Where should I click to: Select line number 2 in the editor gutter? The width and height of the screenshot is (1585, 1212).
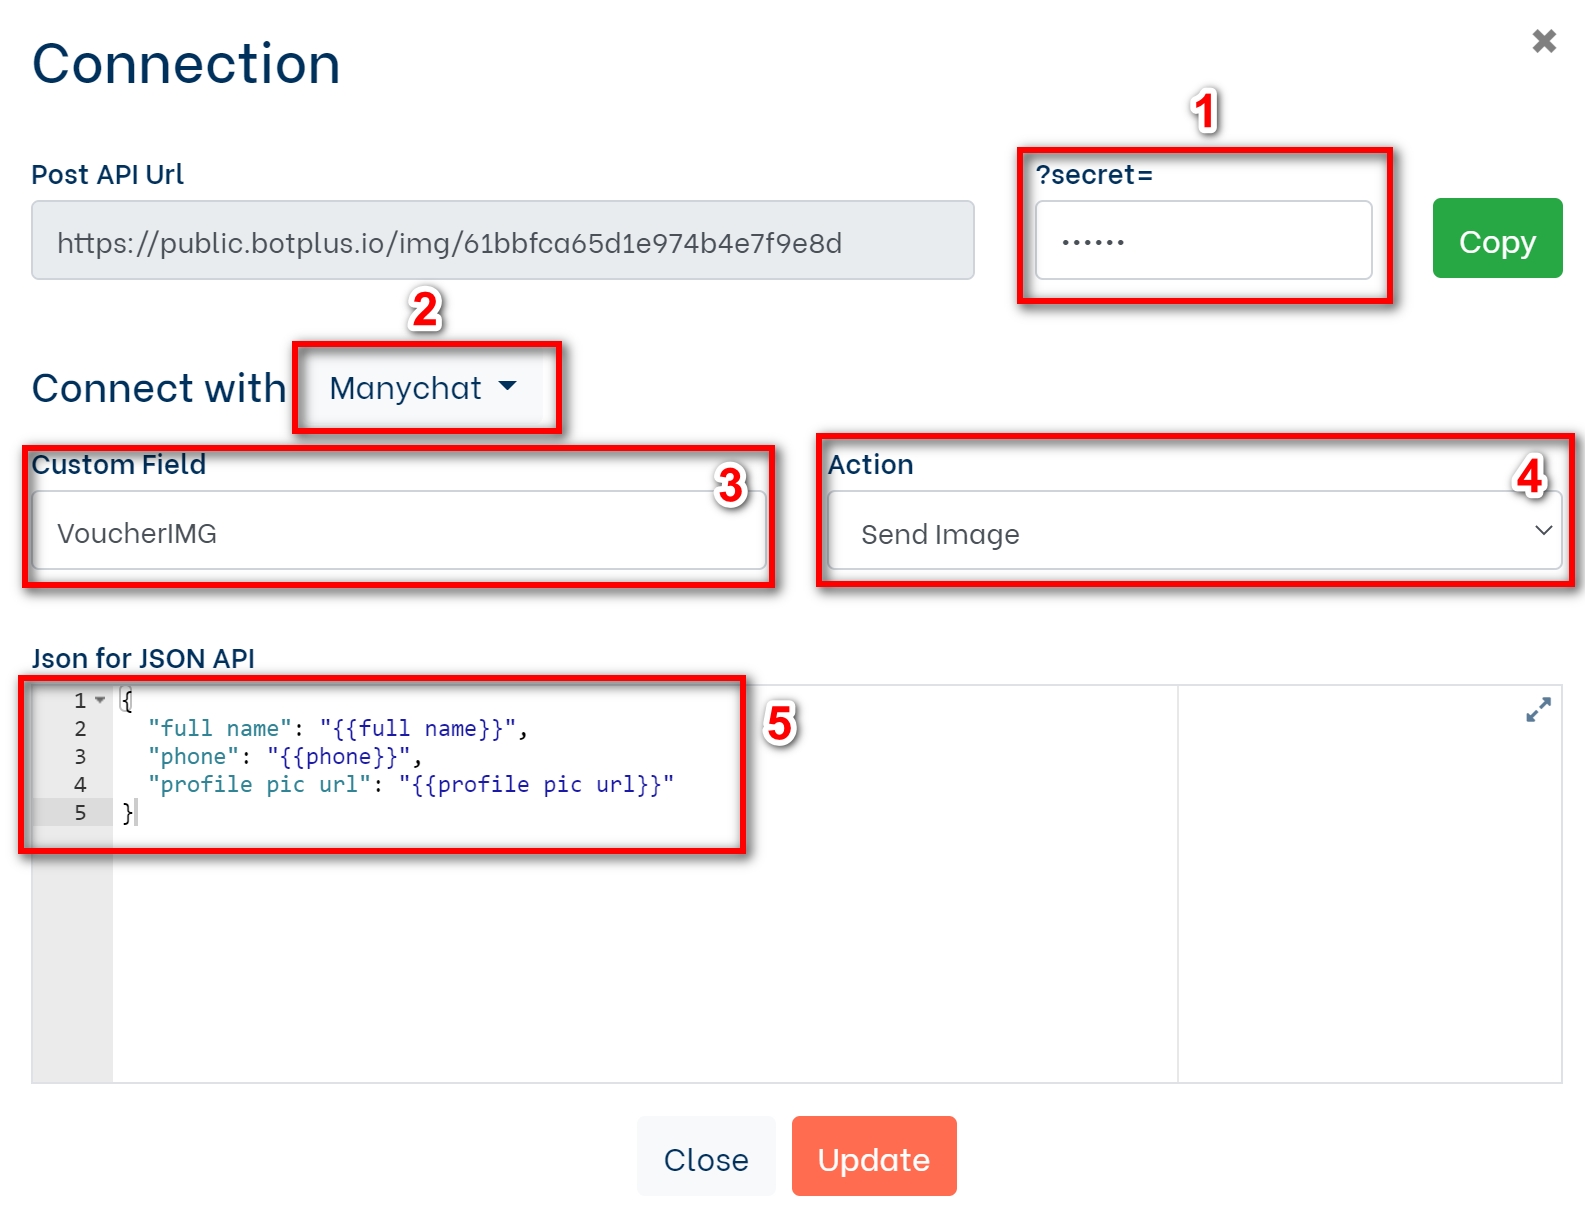coord(80,729)
